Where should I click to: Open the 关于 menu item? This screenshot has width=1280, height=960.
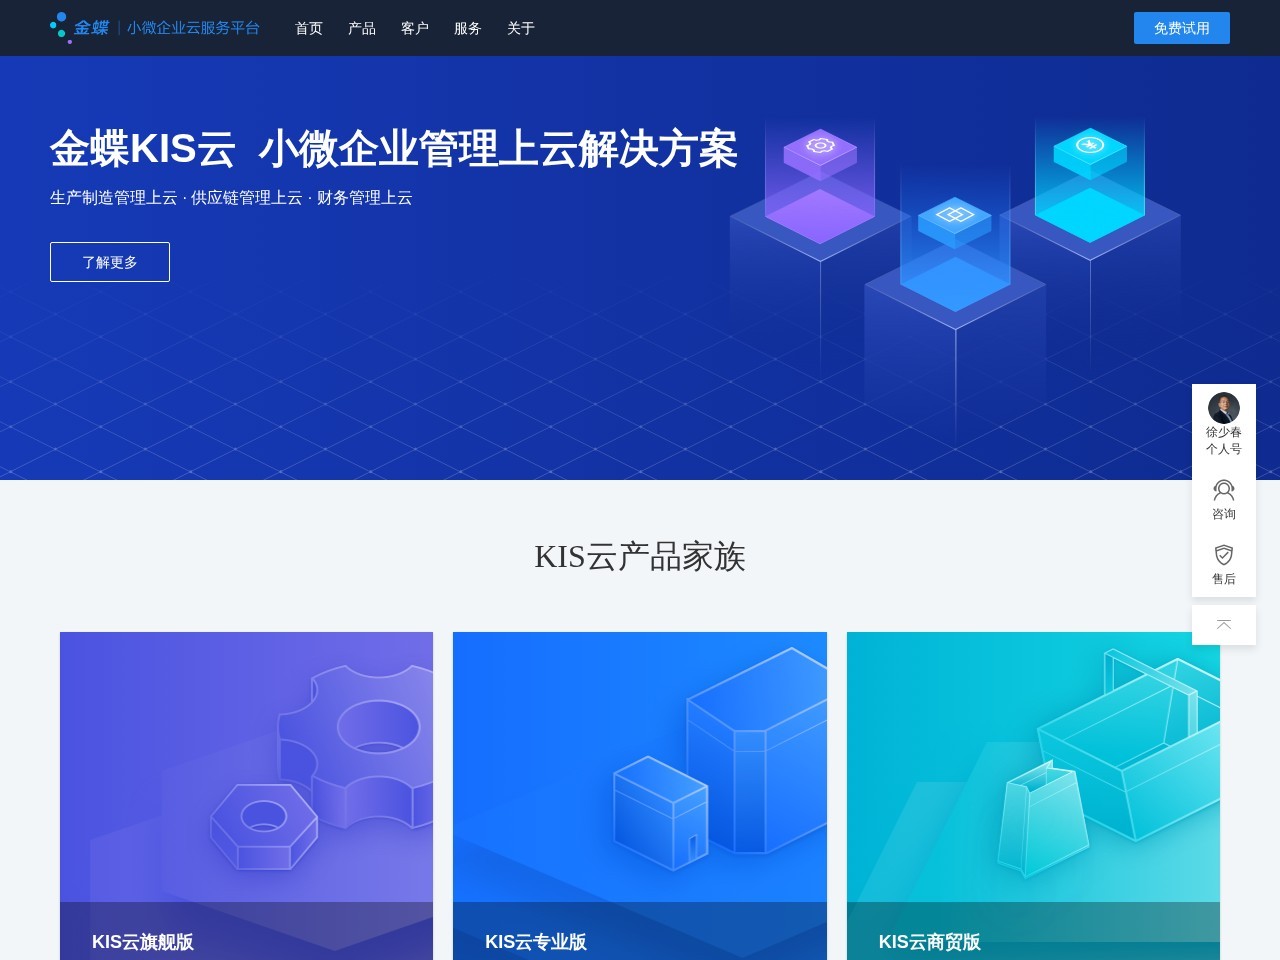(x=521, y=28)
